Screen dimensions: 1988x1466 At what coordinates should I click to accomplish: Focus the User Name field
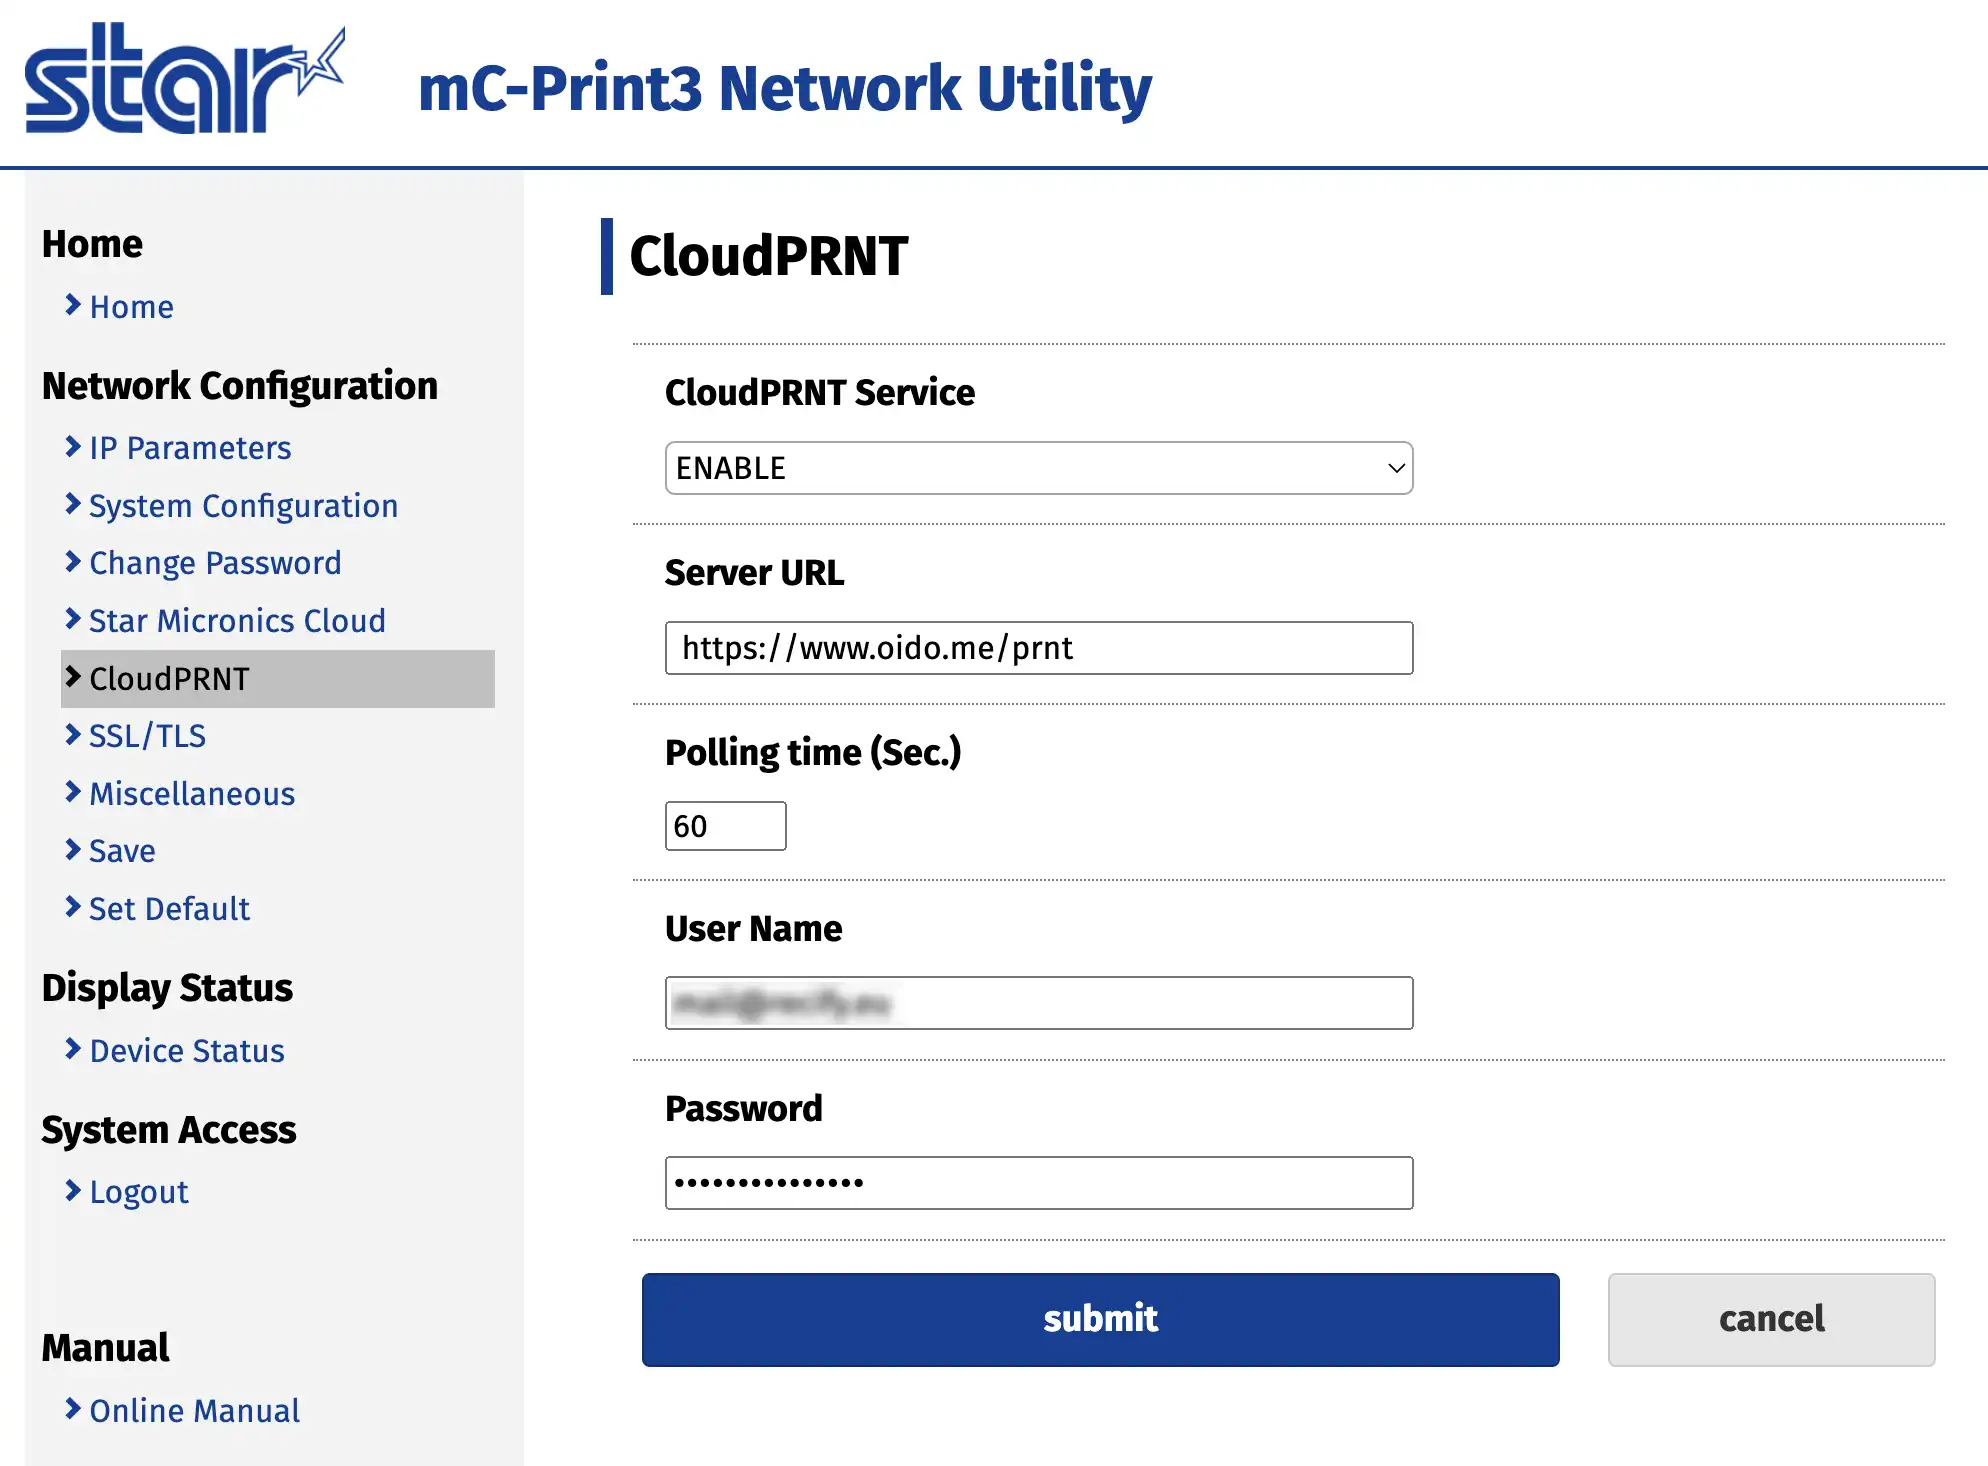1038,1003
